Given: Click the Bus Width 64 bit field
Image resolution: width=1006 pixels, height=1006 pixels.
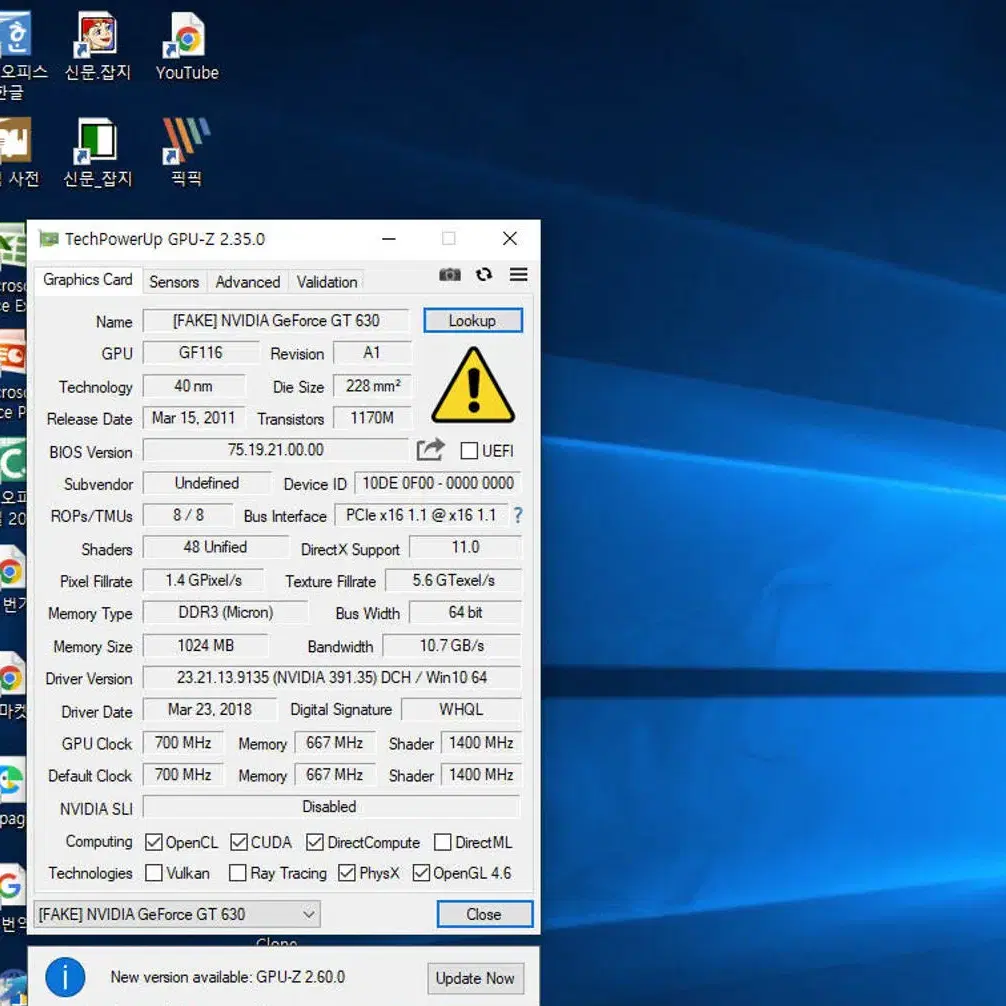Looking at the screenshot, I should pos(466,613).
